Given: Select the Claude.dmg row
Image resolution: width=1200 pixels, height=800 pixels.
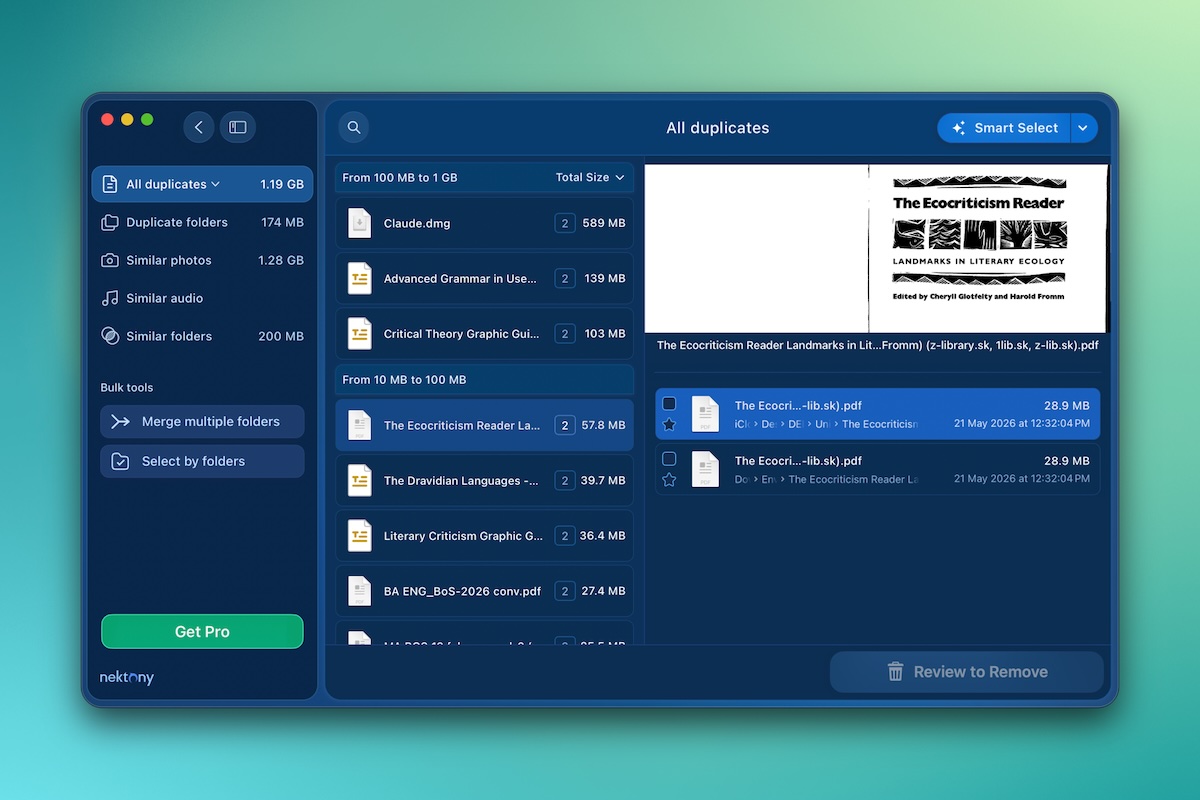Looking at the screenshot, I should click(484, 223).
